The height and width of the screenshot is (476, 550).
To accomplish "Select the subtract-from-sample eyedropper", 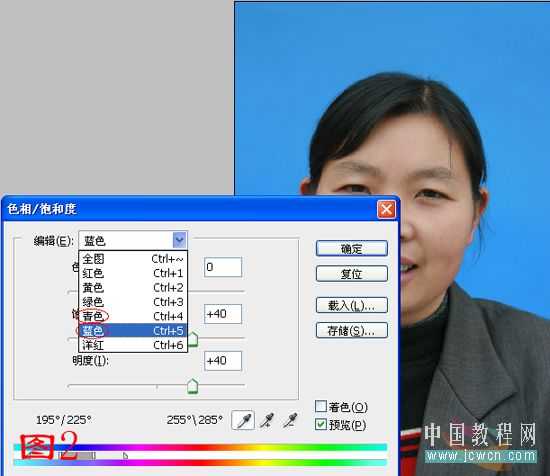I will click(x=290, y=420).
